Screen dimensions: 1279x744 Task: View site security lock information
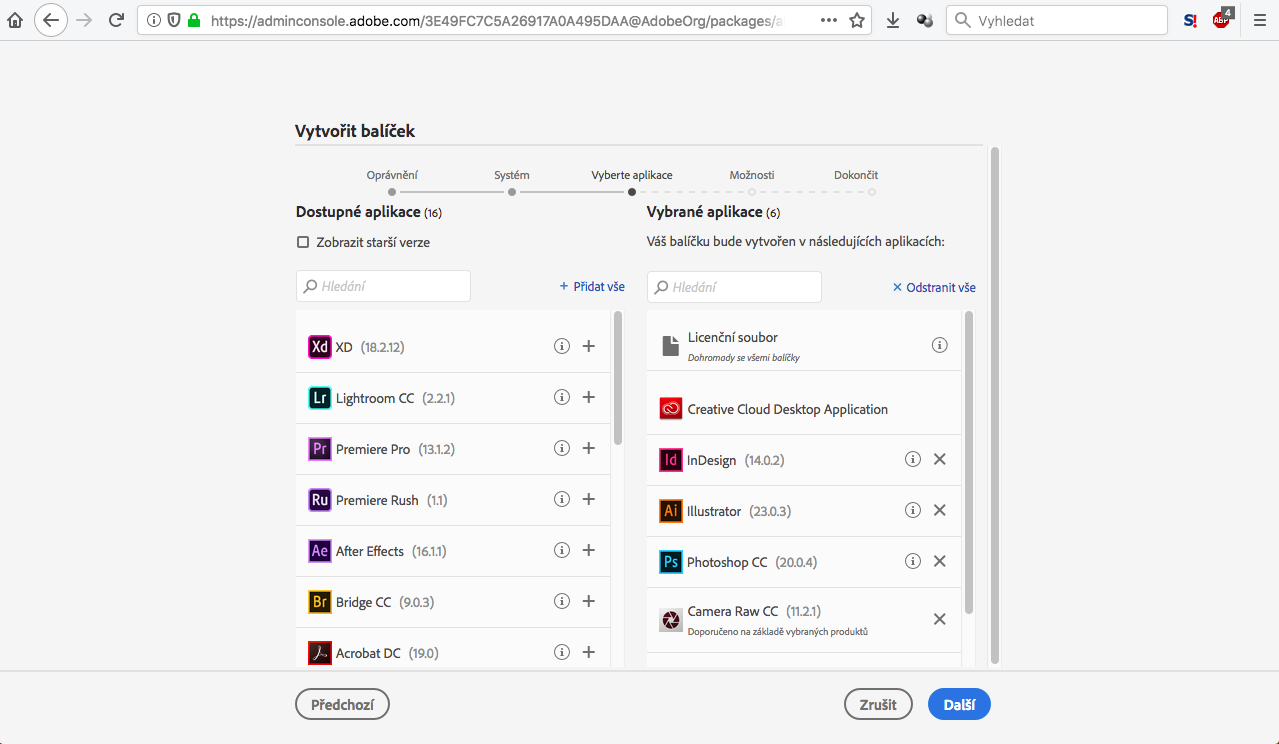[x=194, y=20]
